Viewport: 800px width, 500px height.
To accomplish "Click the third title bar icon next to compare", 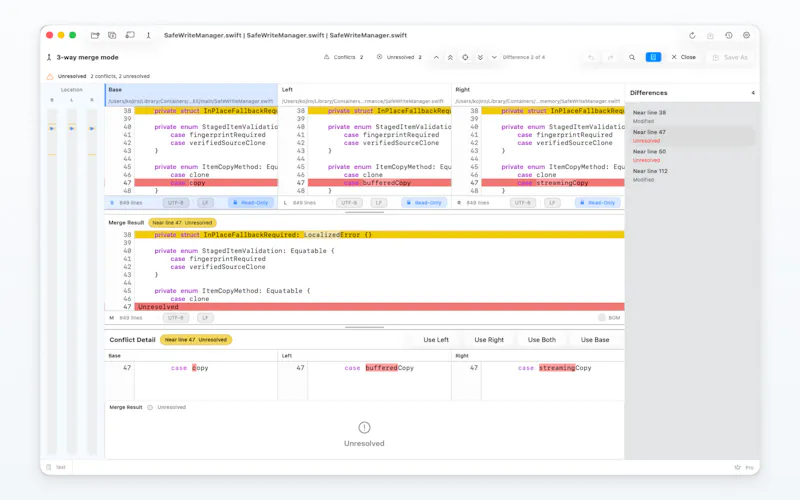I will 130,35.
